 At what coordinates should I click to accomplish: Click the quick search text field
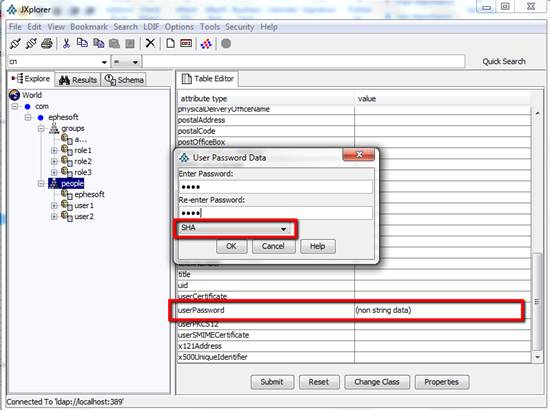pos(304,61)
